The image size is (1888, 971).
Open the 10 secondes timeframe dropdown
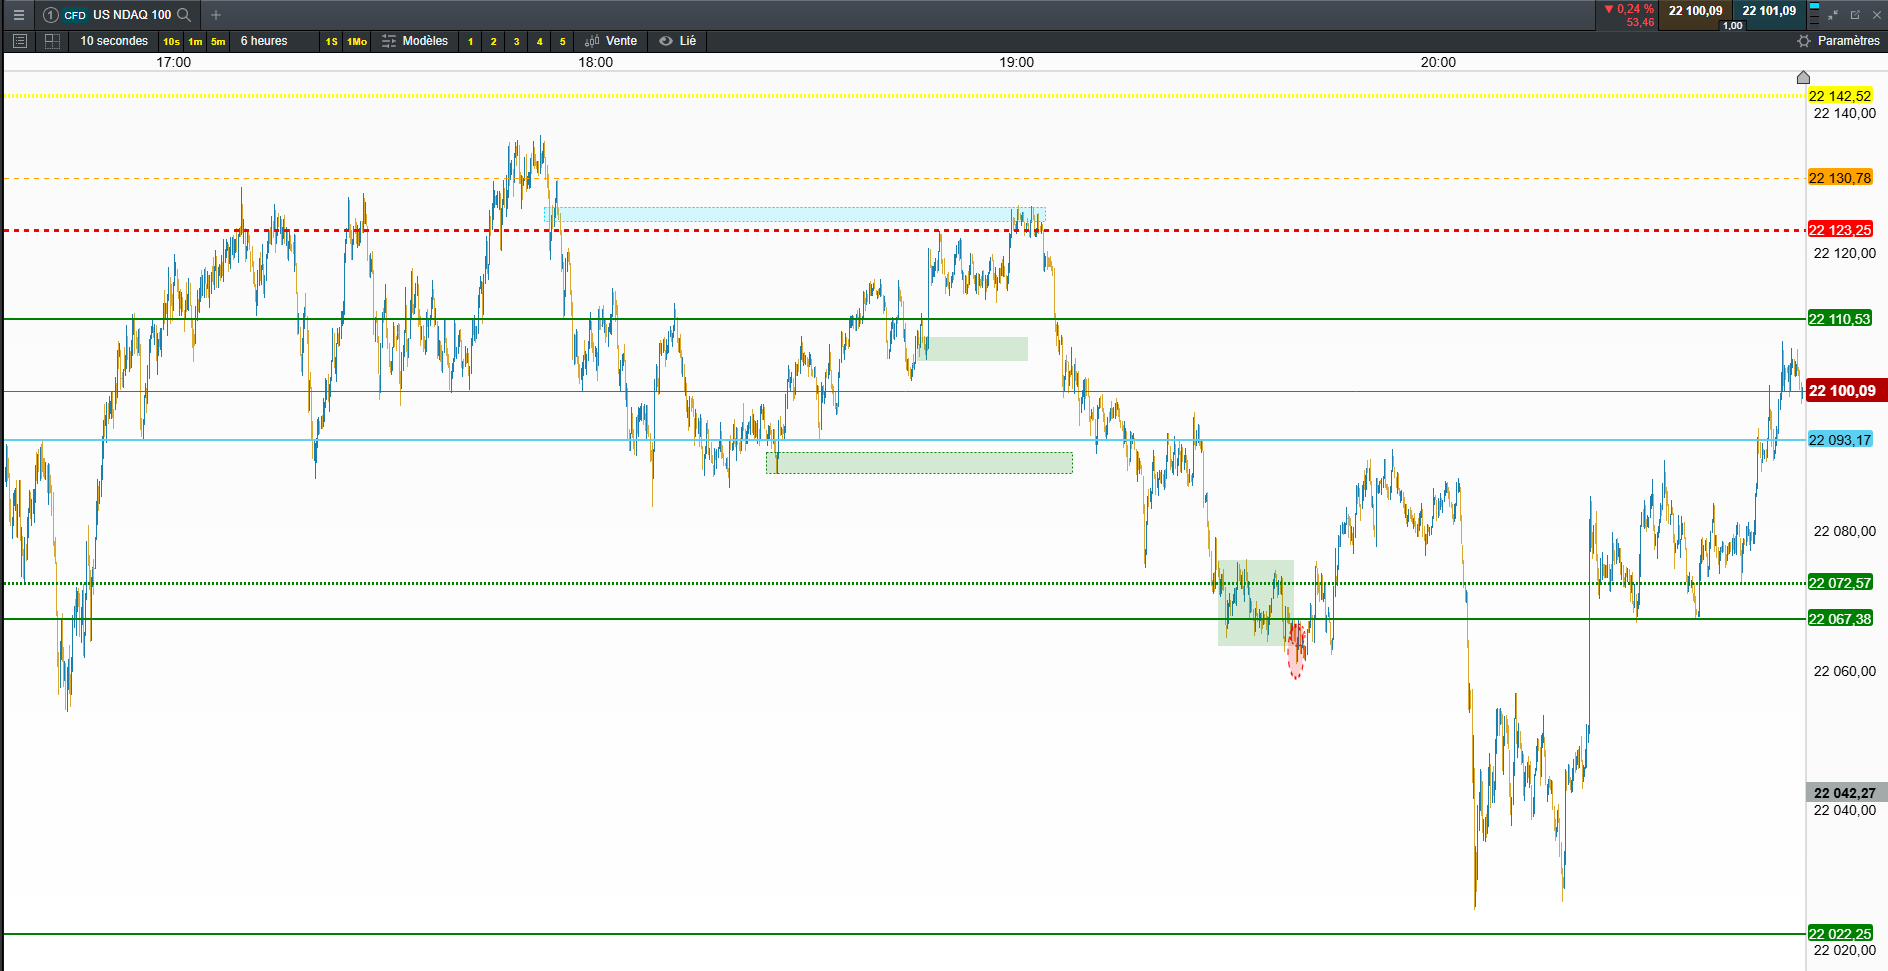[114, 41]
